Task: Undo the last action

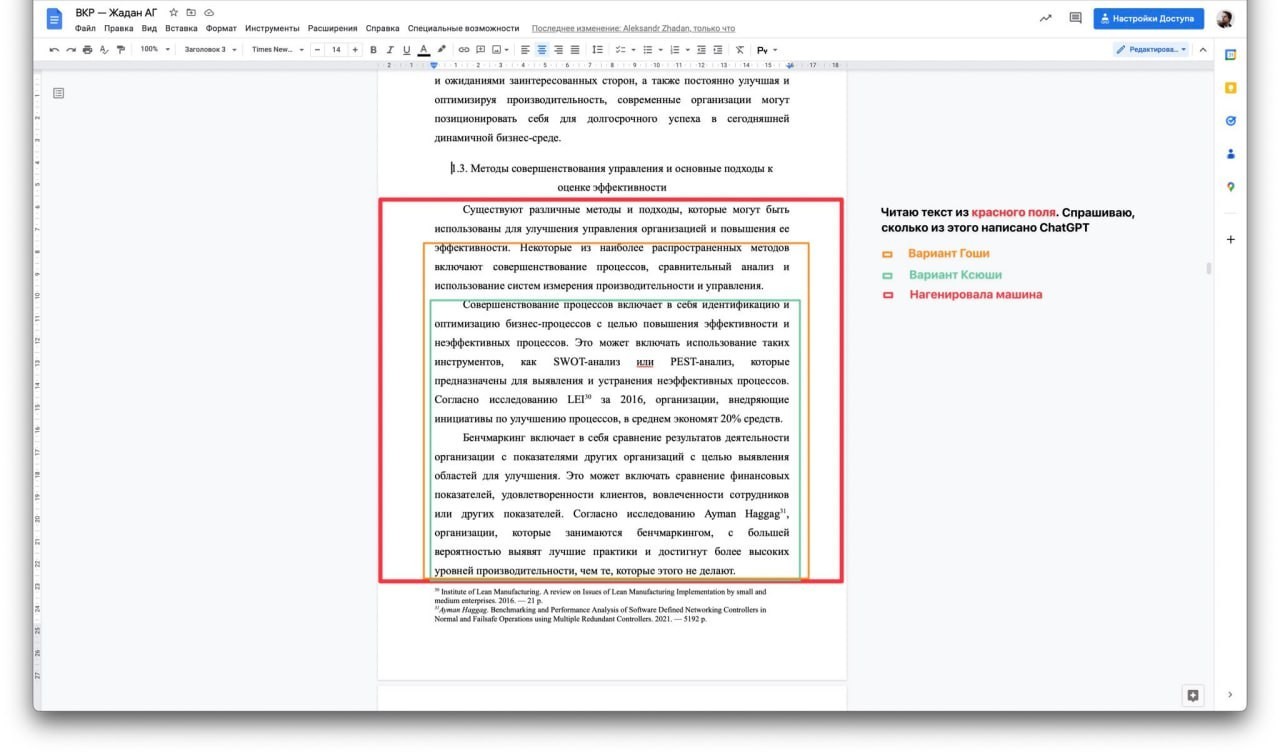Action: pyautogui.click(x=54, y=50)
